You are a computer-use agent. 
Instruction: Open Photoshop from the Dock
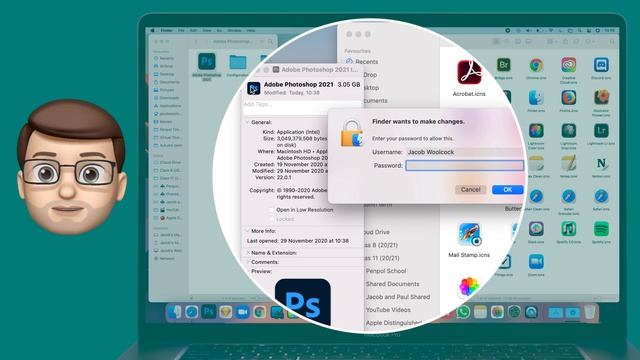209,312
